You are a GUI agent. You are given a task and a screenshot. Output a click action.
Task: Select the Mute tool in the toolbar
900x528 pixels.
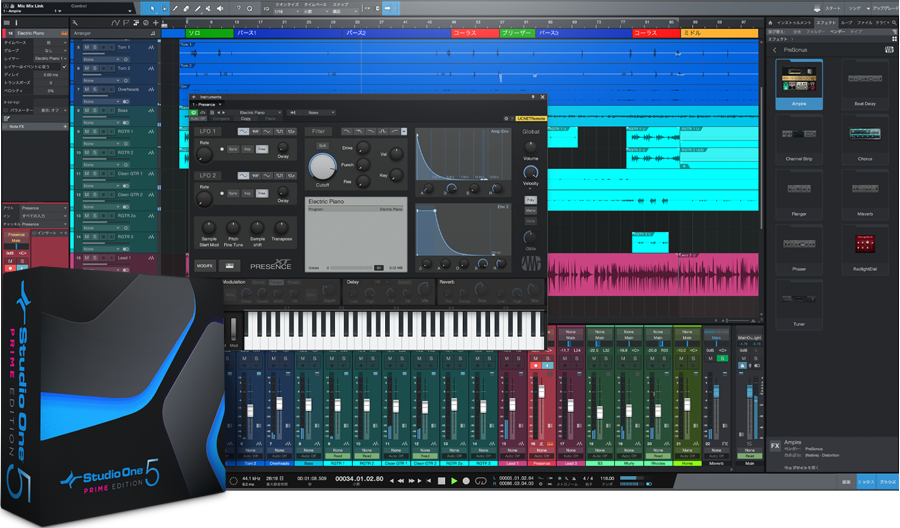click(209, 9)
